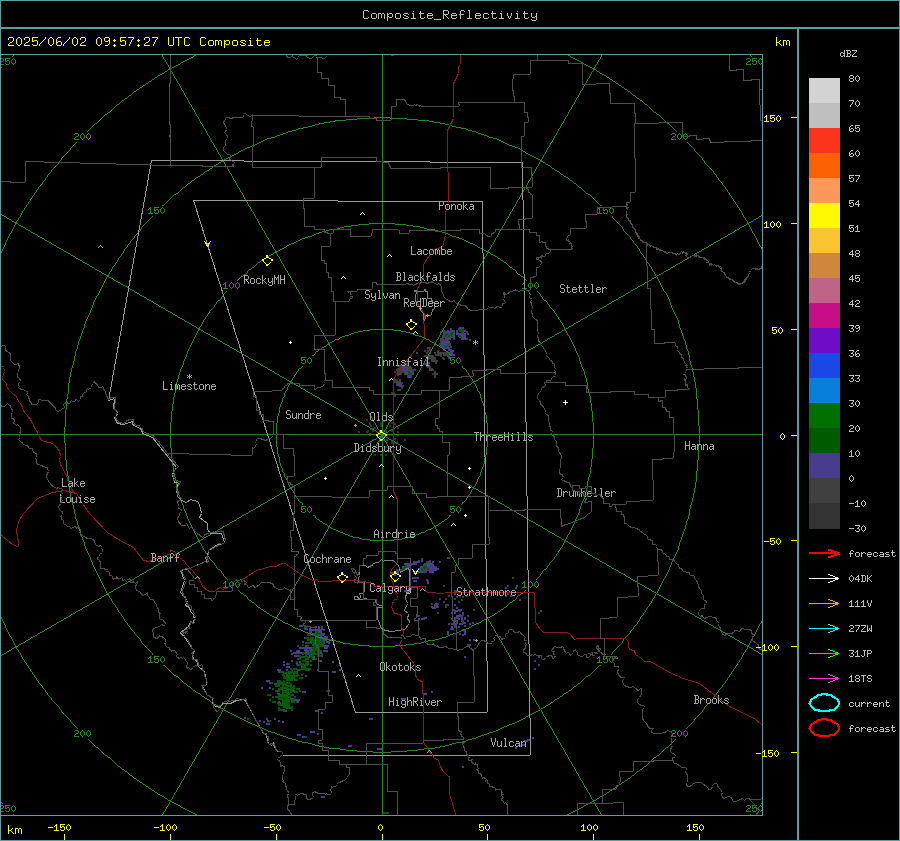Click the purple 39 dBZ color swatch
Image resolution: width=900 pixels, height=841 pixels.
pyautogui.click(x=824, y=340)
